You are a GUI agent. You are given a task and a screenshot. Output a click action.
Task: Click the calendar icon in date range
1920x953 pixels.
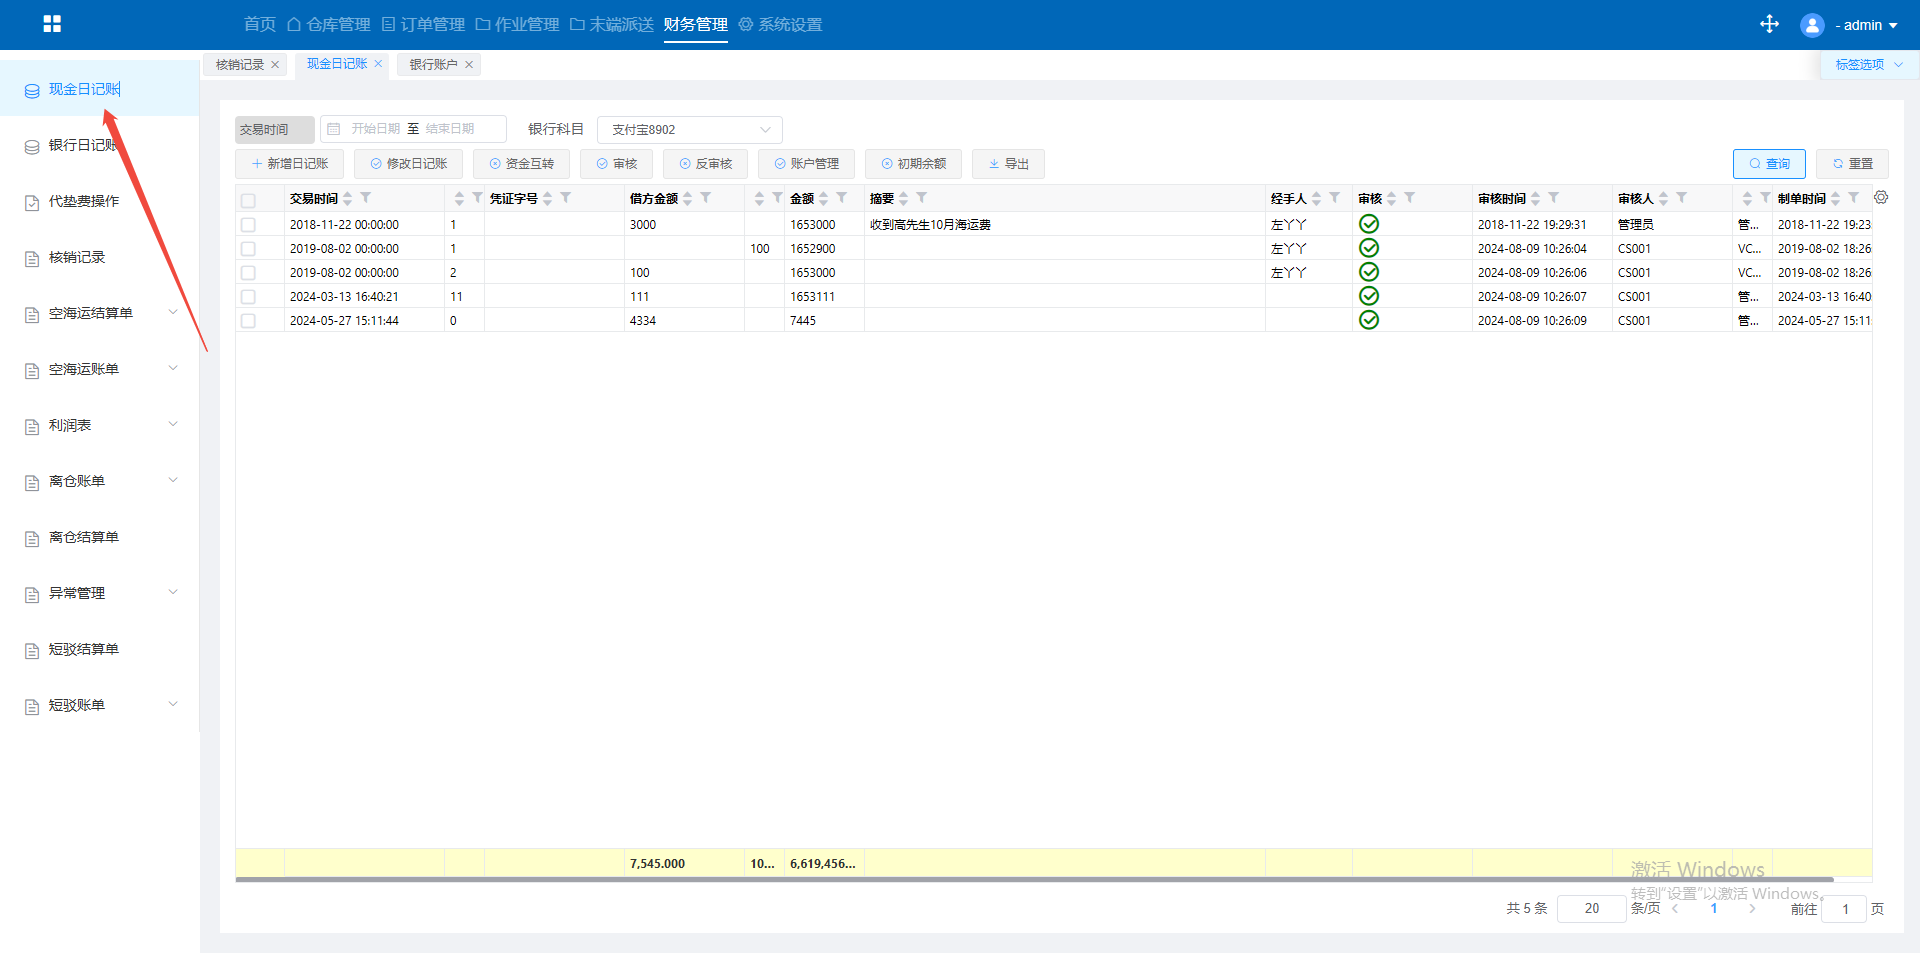click(x=334, y=129)
